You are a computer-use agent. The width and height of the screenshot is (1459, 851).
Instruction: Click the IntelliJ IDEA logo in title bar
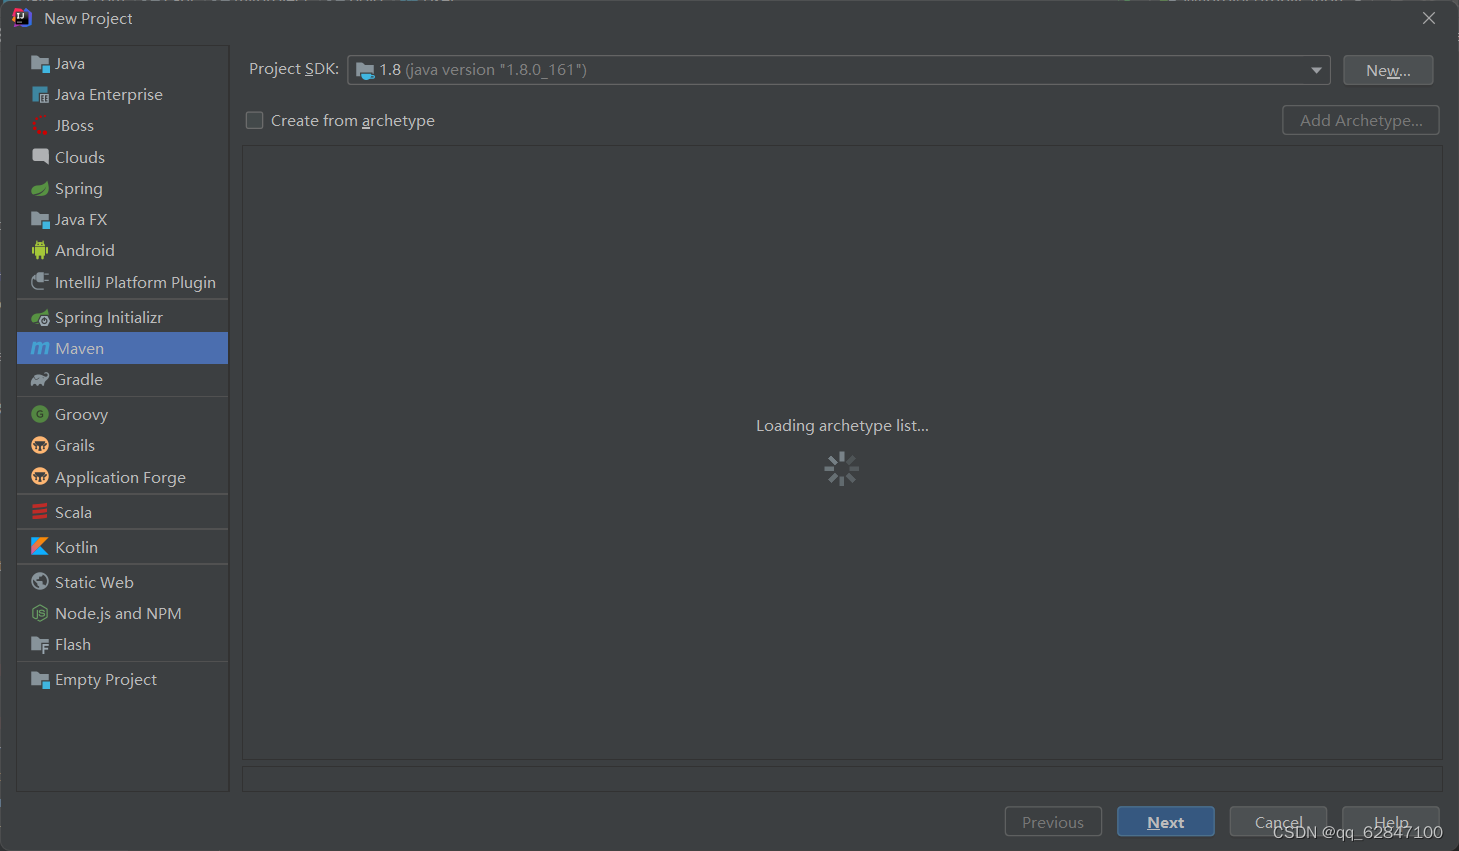[x=22, y=18]
